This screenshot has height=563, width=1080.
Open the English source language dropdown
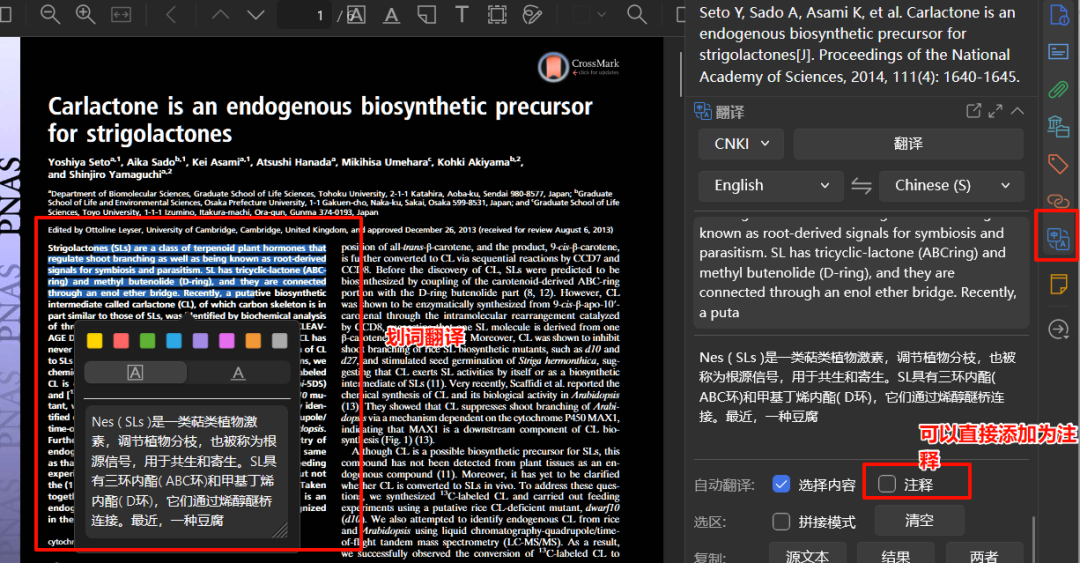[771, 185]
